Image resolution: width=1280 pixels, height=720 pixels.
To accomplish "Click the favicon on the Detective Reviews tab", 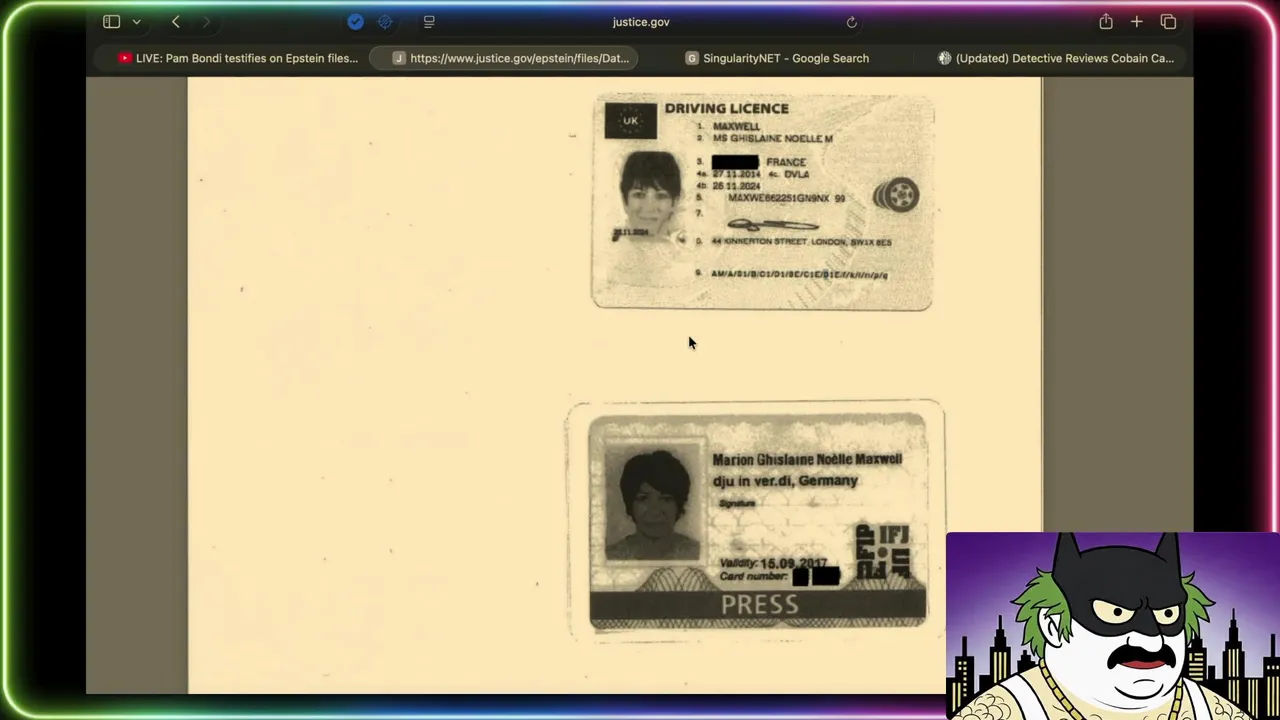I will point(944,58).
